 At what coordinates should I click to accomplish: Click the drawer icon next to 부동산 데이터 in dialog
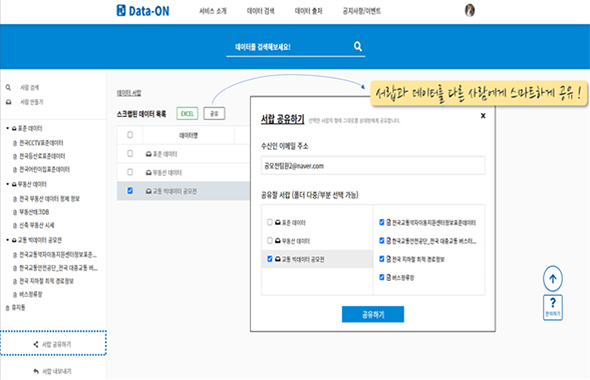tap(278, 241)
